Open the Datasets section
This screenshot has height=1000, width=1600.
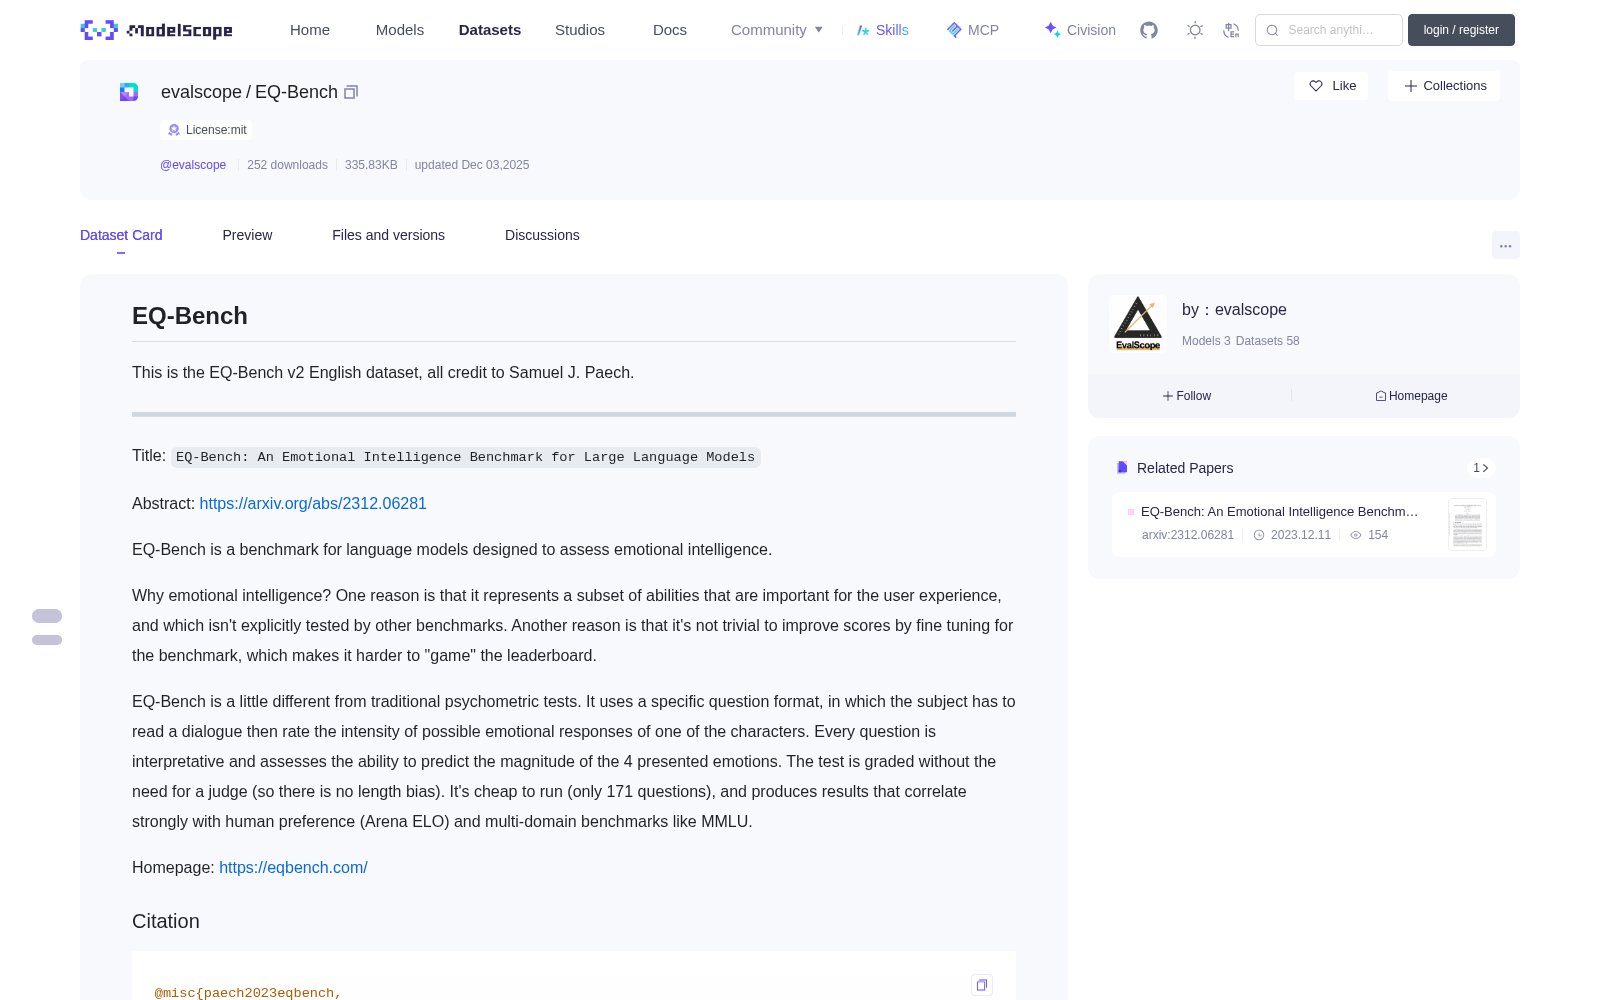pyautogui.click(x=490, y=30)
